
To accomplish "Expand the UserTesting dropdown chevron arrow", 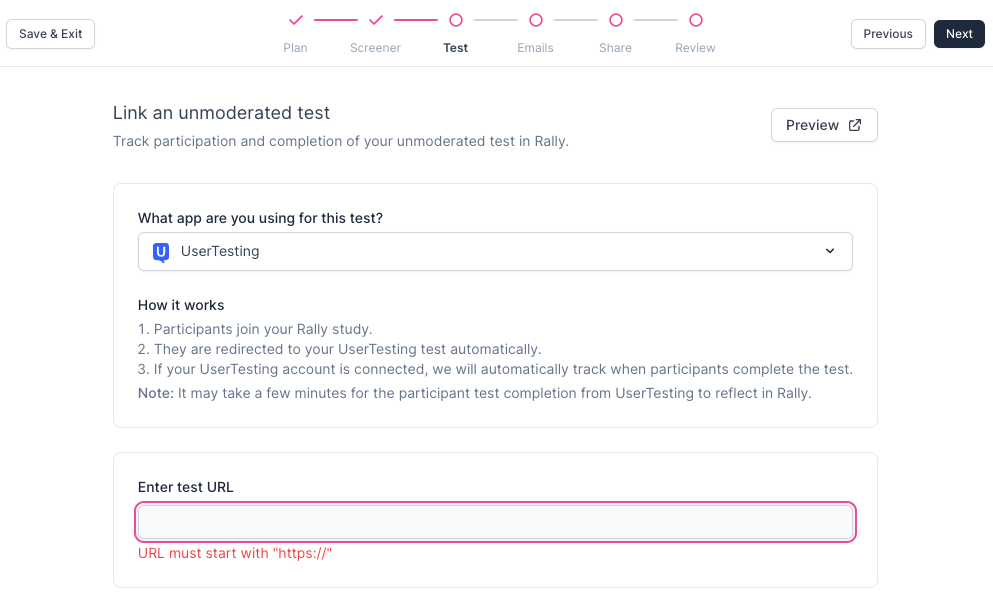I will (x=830, y=252).
